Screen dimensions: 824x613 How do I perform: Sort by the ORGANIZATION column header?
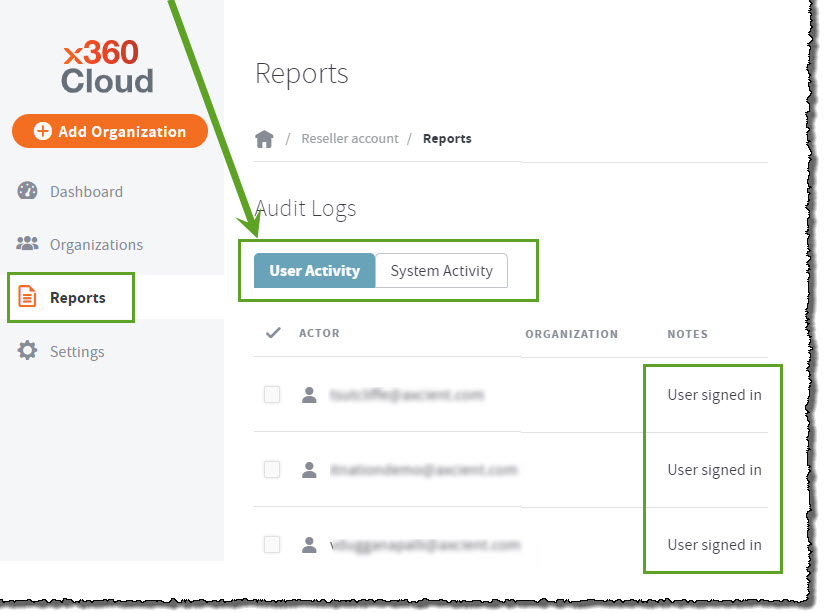[572, 334]
